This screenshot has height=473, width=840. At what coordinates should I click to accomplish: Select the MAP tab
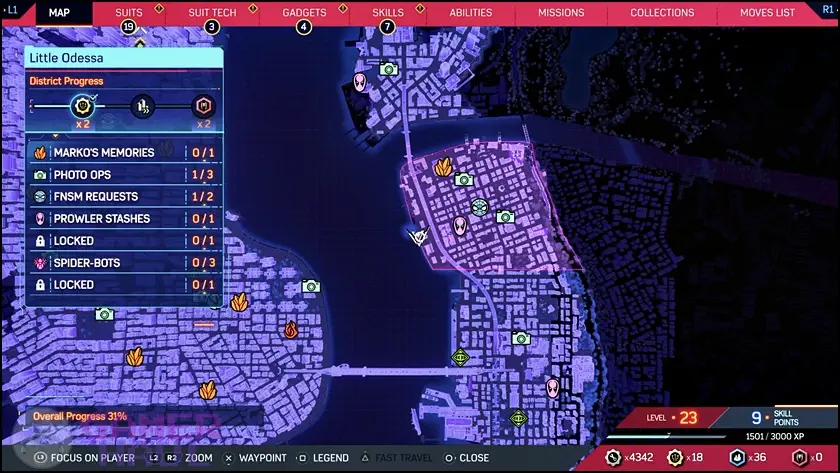[x=59, y=12]
